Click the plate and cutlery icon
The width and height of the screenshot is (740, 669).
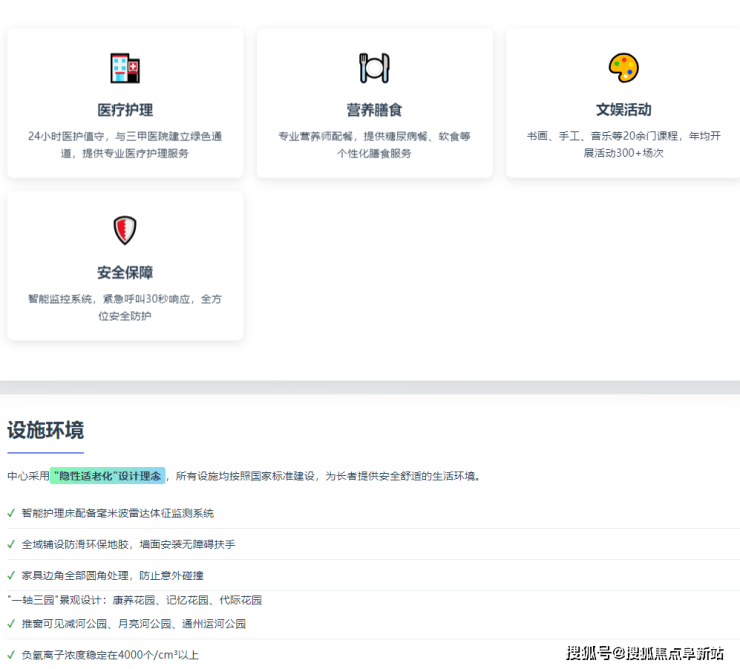374,68
